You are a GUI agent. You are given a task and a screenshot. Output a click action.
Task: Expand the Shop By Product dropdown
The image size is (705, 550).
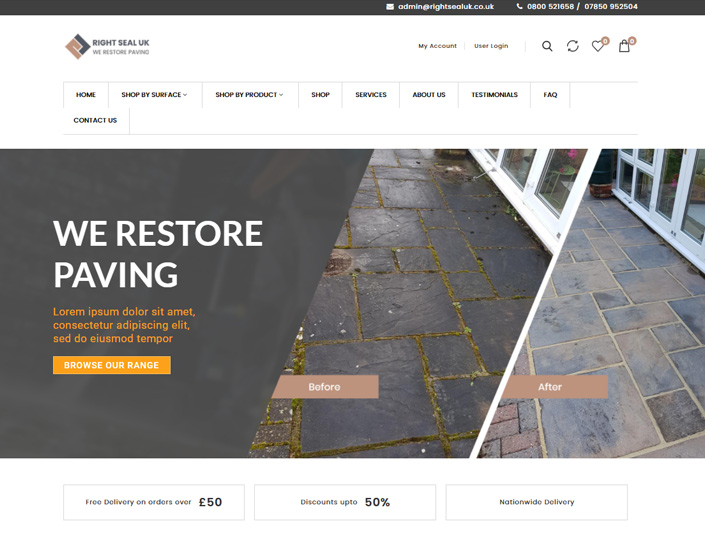click(249, 95)
